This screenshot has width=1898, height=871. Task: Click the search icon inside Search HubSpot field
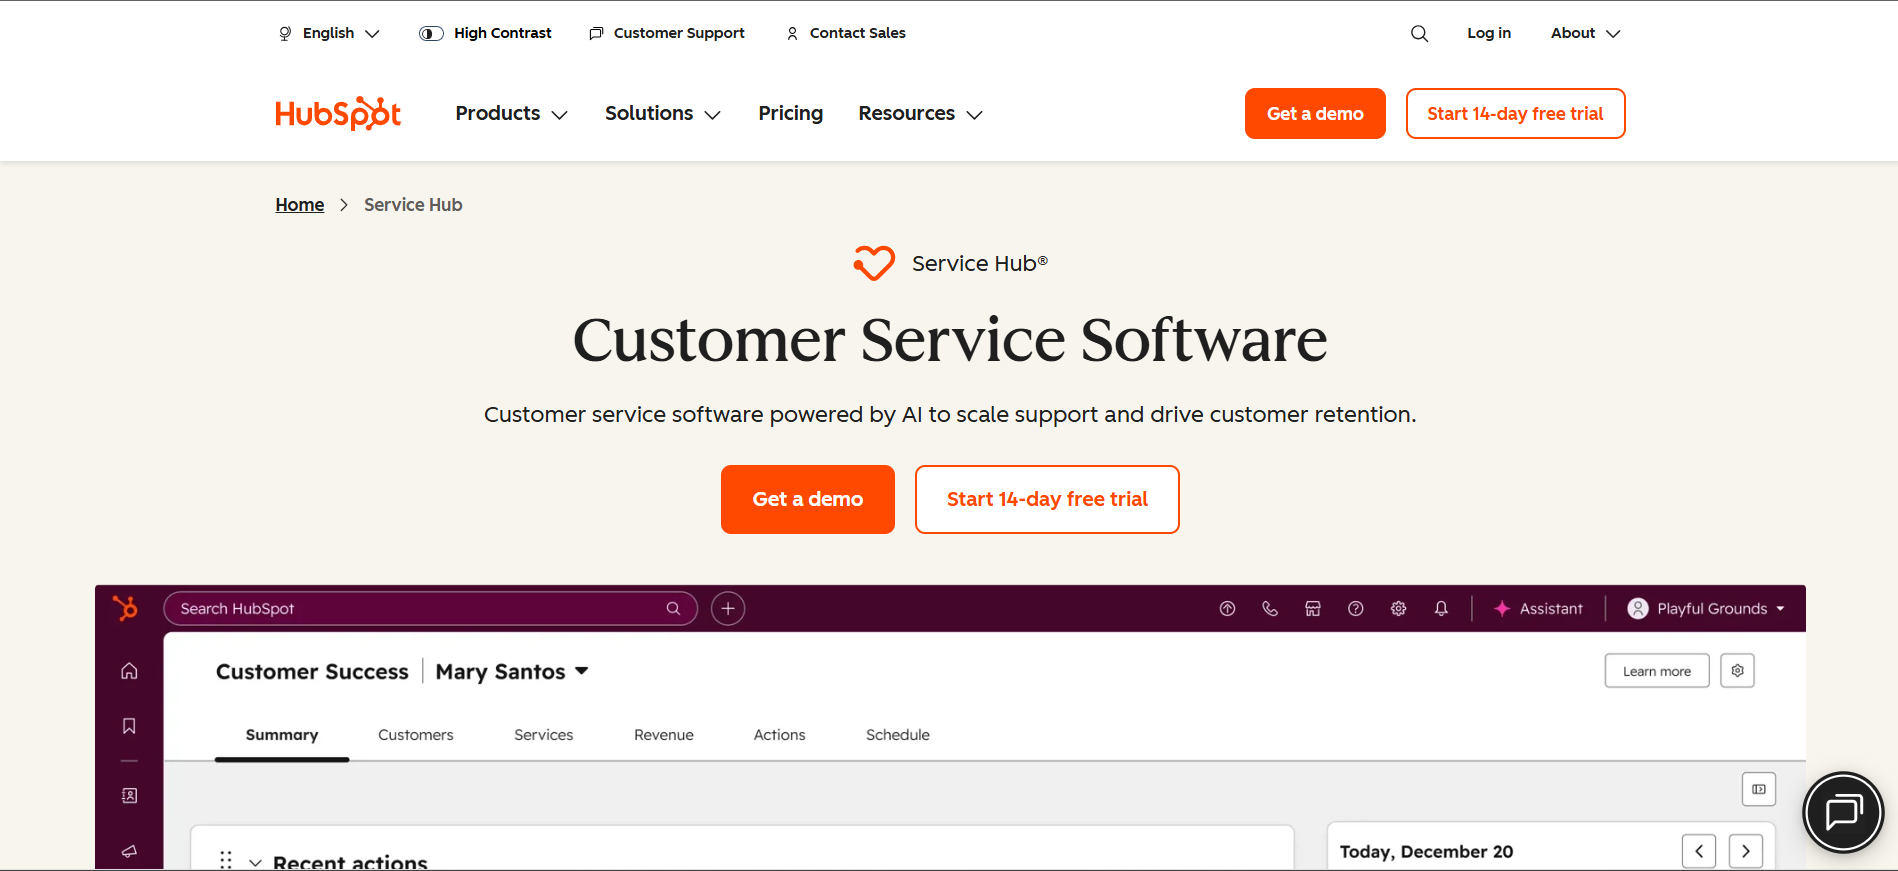coord(674,609)
